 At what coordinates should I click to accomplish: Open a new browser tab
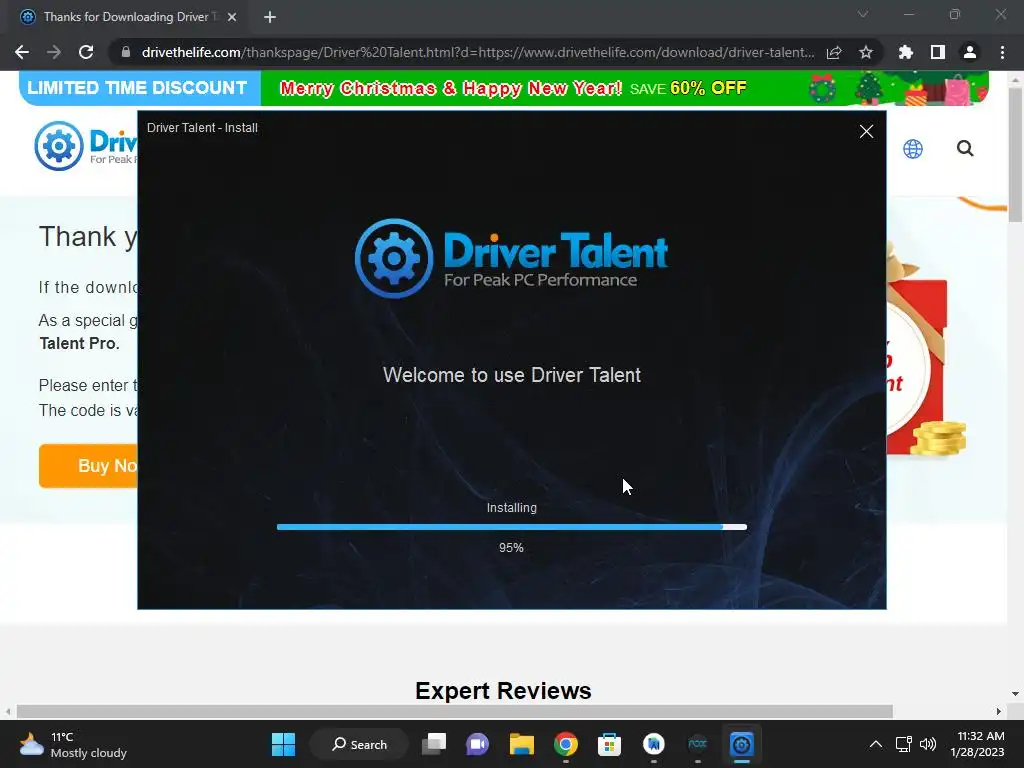(x=270, y=17)
